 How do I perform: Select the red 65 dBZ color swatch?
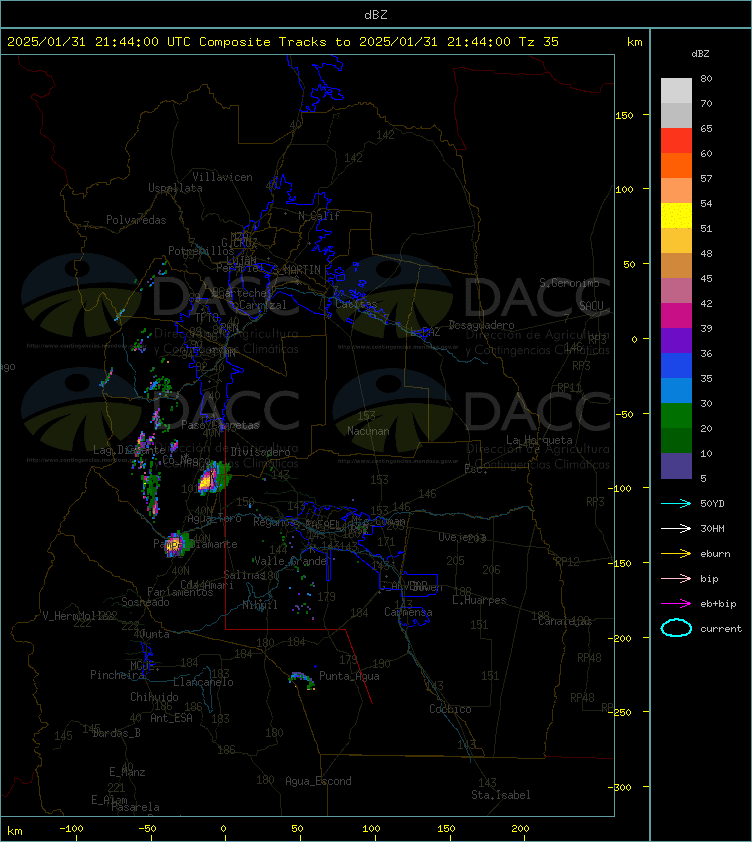tap(676, 140)
